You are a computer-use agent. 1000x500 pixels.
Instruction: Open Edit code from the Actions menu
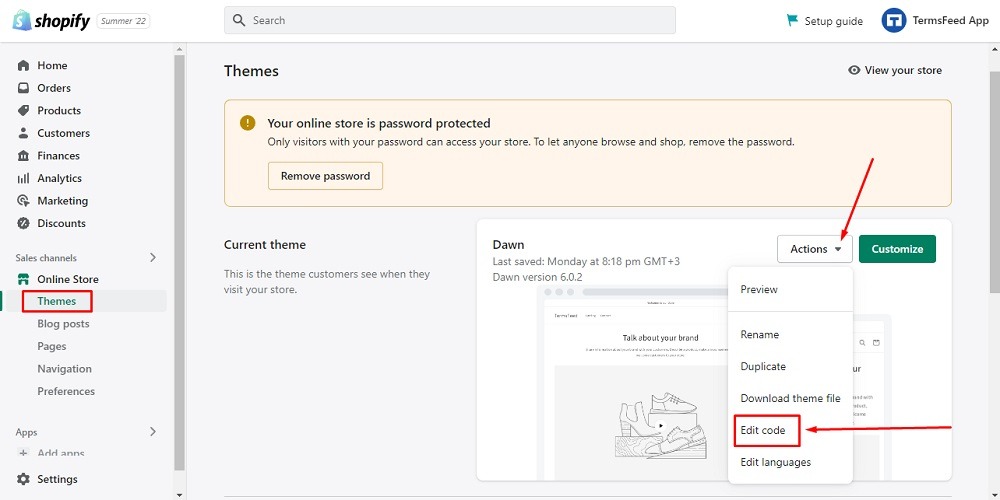tap(762, 430)
